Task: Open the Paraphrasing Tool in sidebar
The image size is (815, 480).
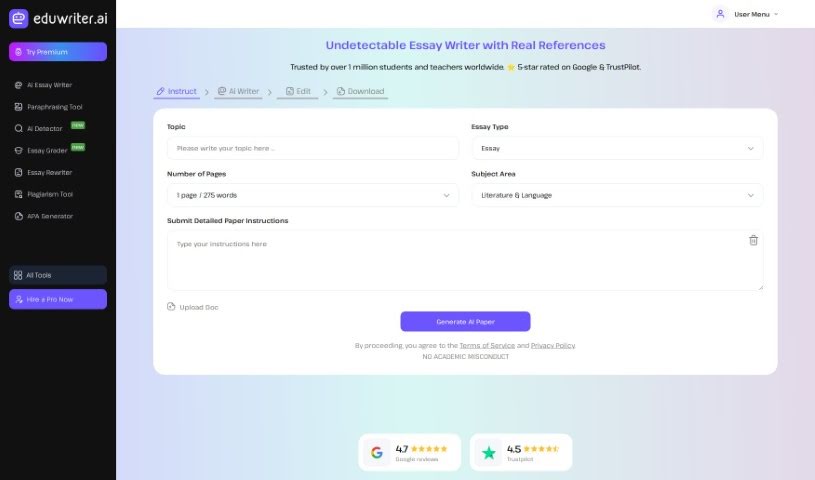Action: coord(49,107)
